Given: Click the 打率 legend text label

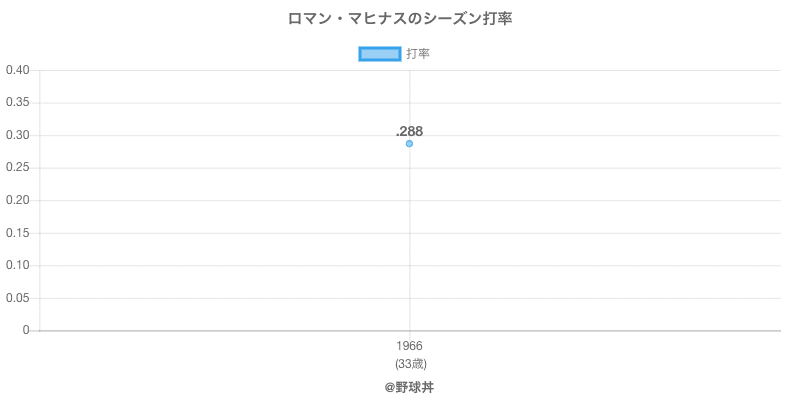Looking at the screenshot, I should [x=418, y=54].
